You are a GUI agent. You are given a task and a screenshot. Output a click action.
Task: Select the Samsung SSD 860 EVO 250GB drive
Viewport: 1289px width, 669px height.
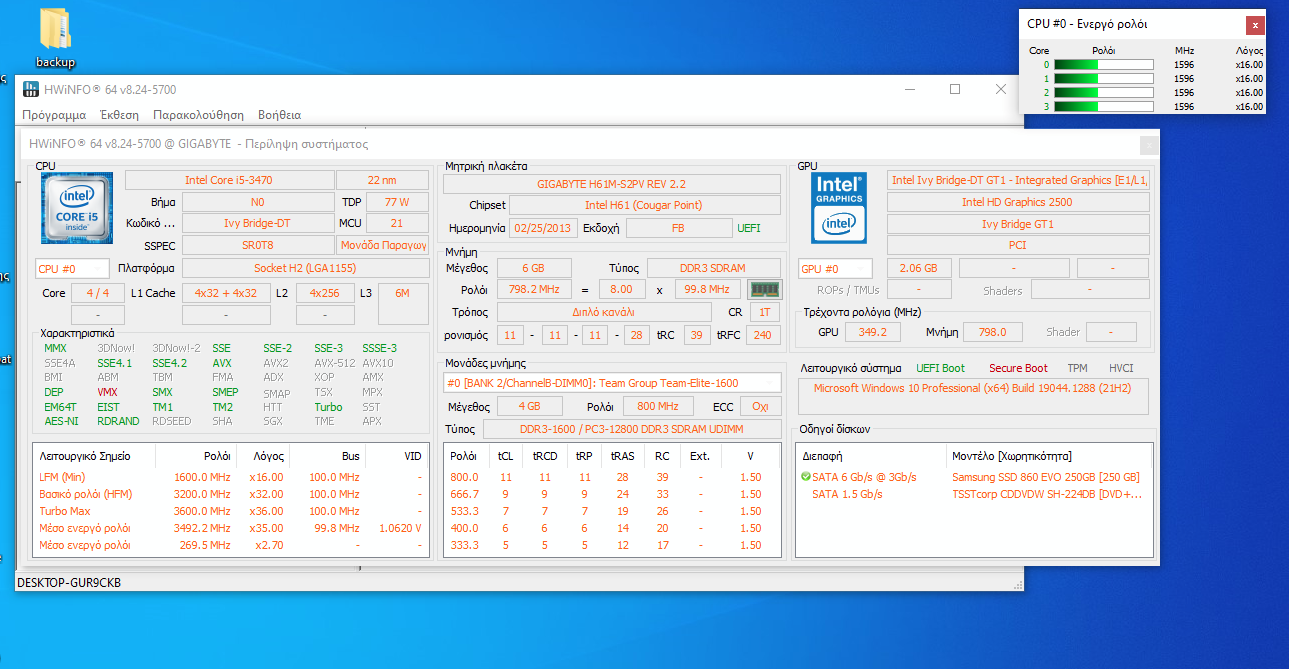point(1046,477)
